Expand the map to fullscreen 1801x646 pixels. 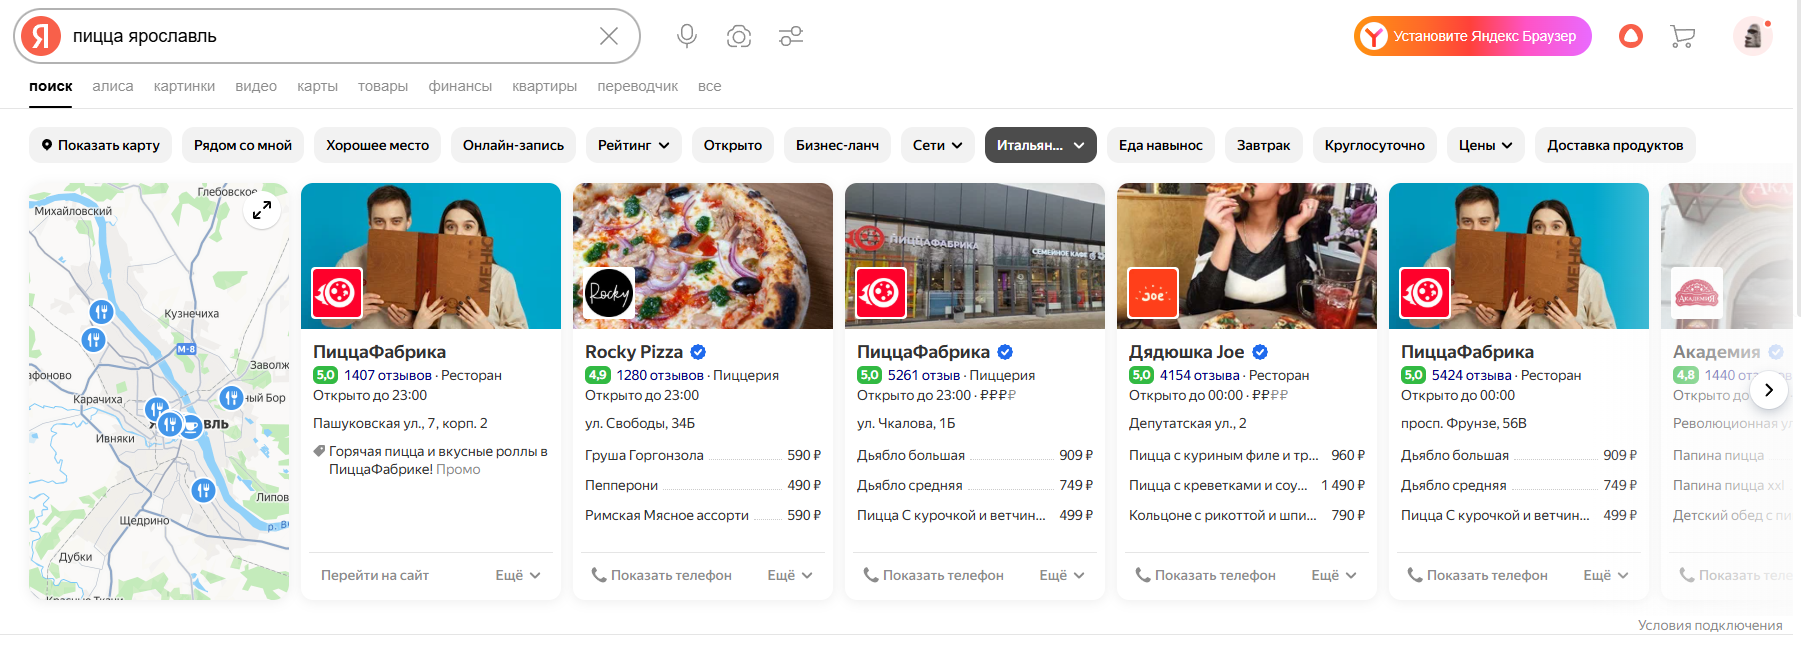pyautogui.click(x=262, y=210)
